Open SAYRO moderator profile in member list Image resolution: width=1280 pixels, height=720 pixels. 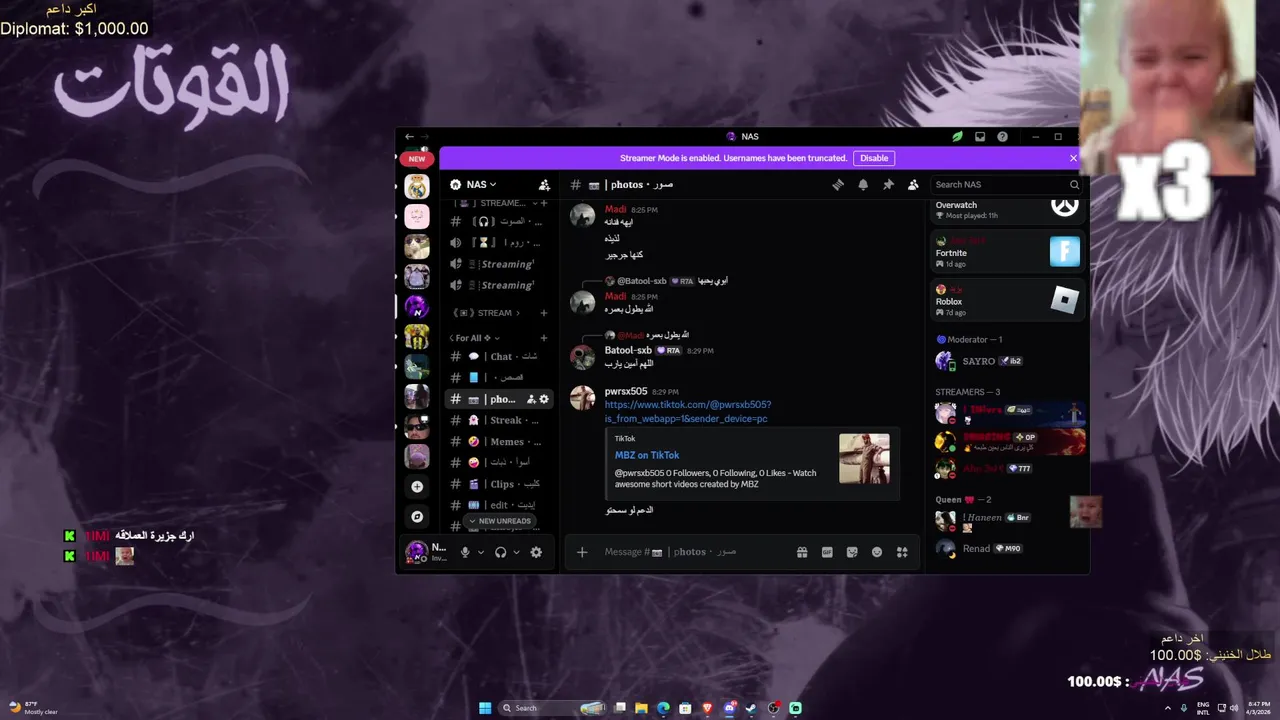[1009, 361]
